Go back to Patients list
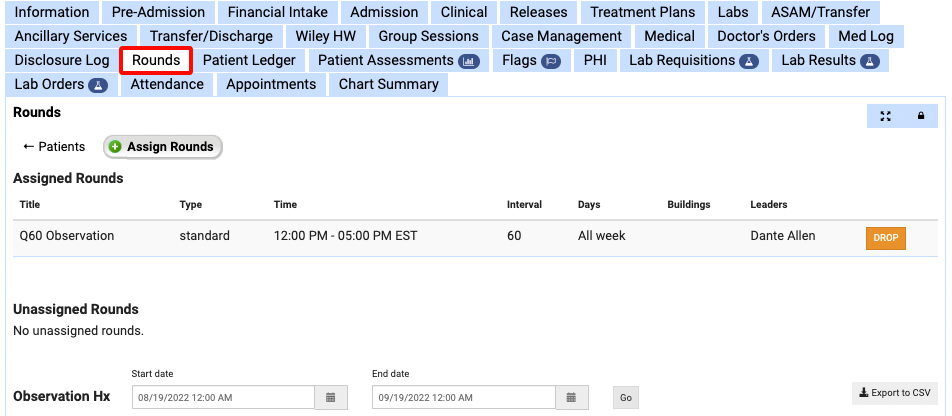The width and height of the screenshot is (952, 416). click(x=54, y=147)
